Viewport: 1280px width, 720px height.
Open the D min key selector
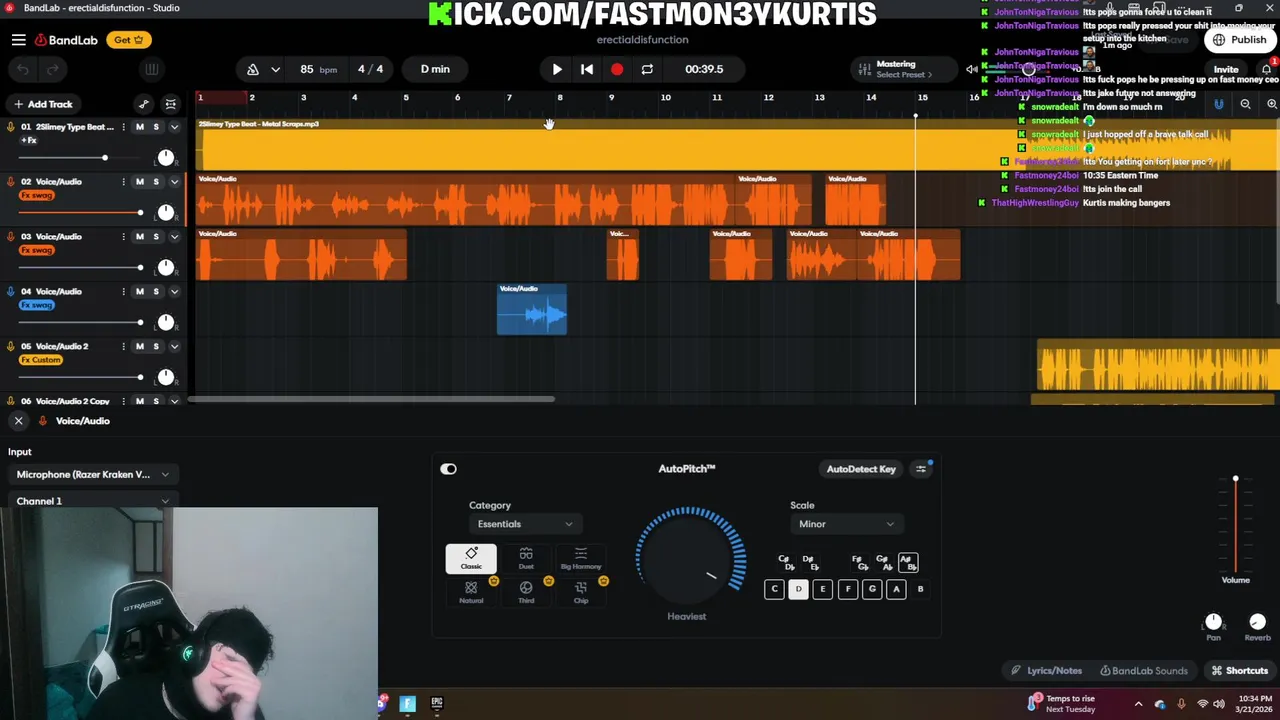click(x=435, y=69)
